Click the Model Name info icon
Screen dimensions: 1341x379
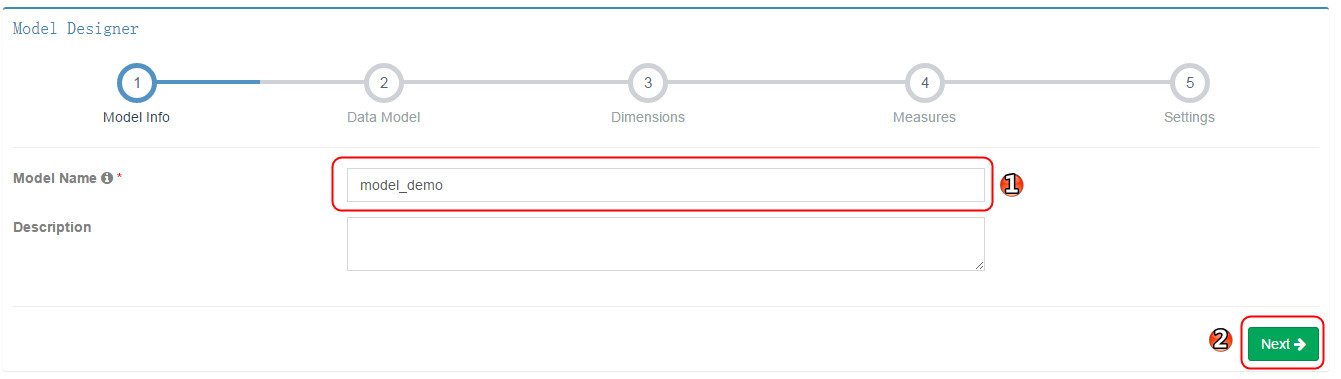106,178
